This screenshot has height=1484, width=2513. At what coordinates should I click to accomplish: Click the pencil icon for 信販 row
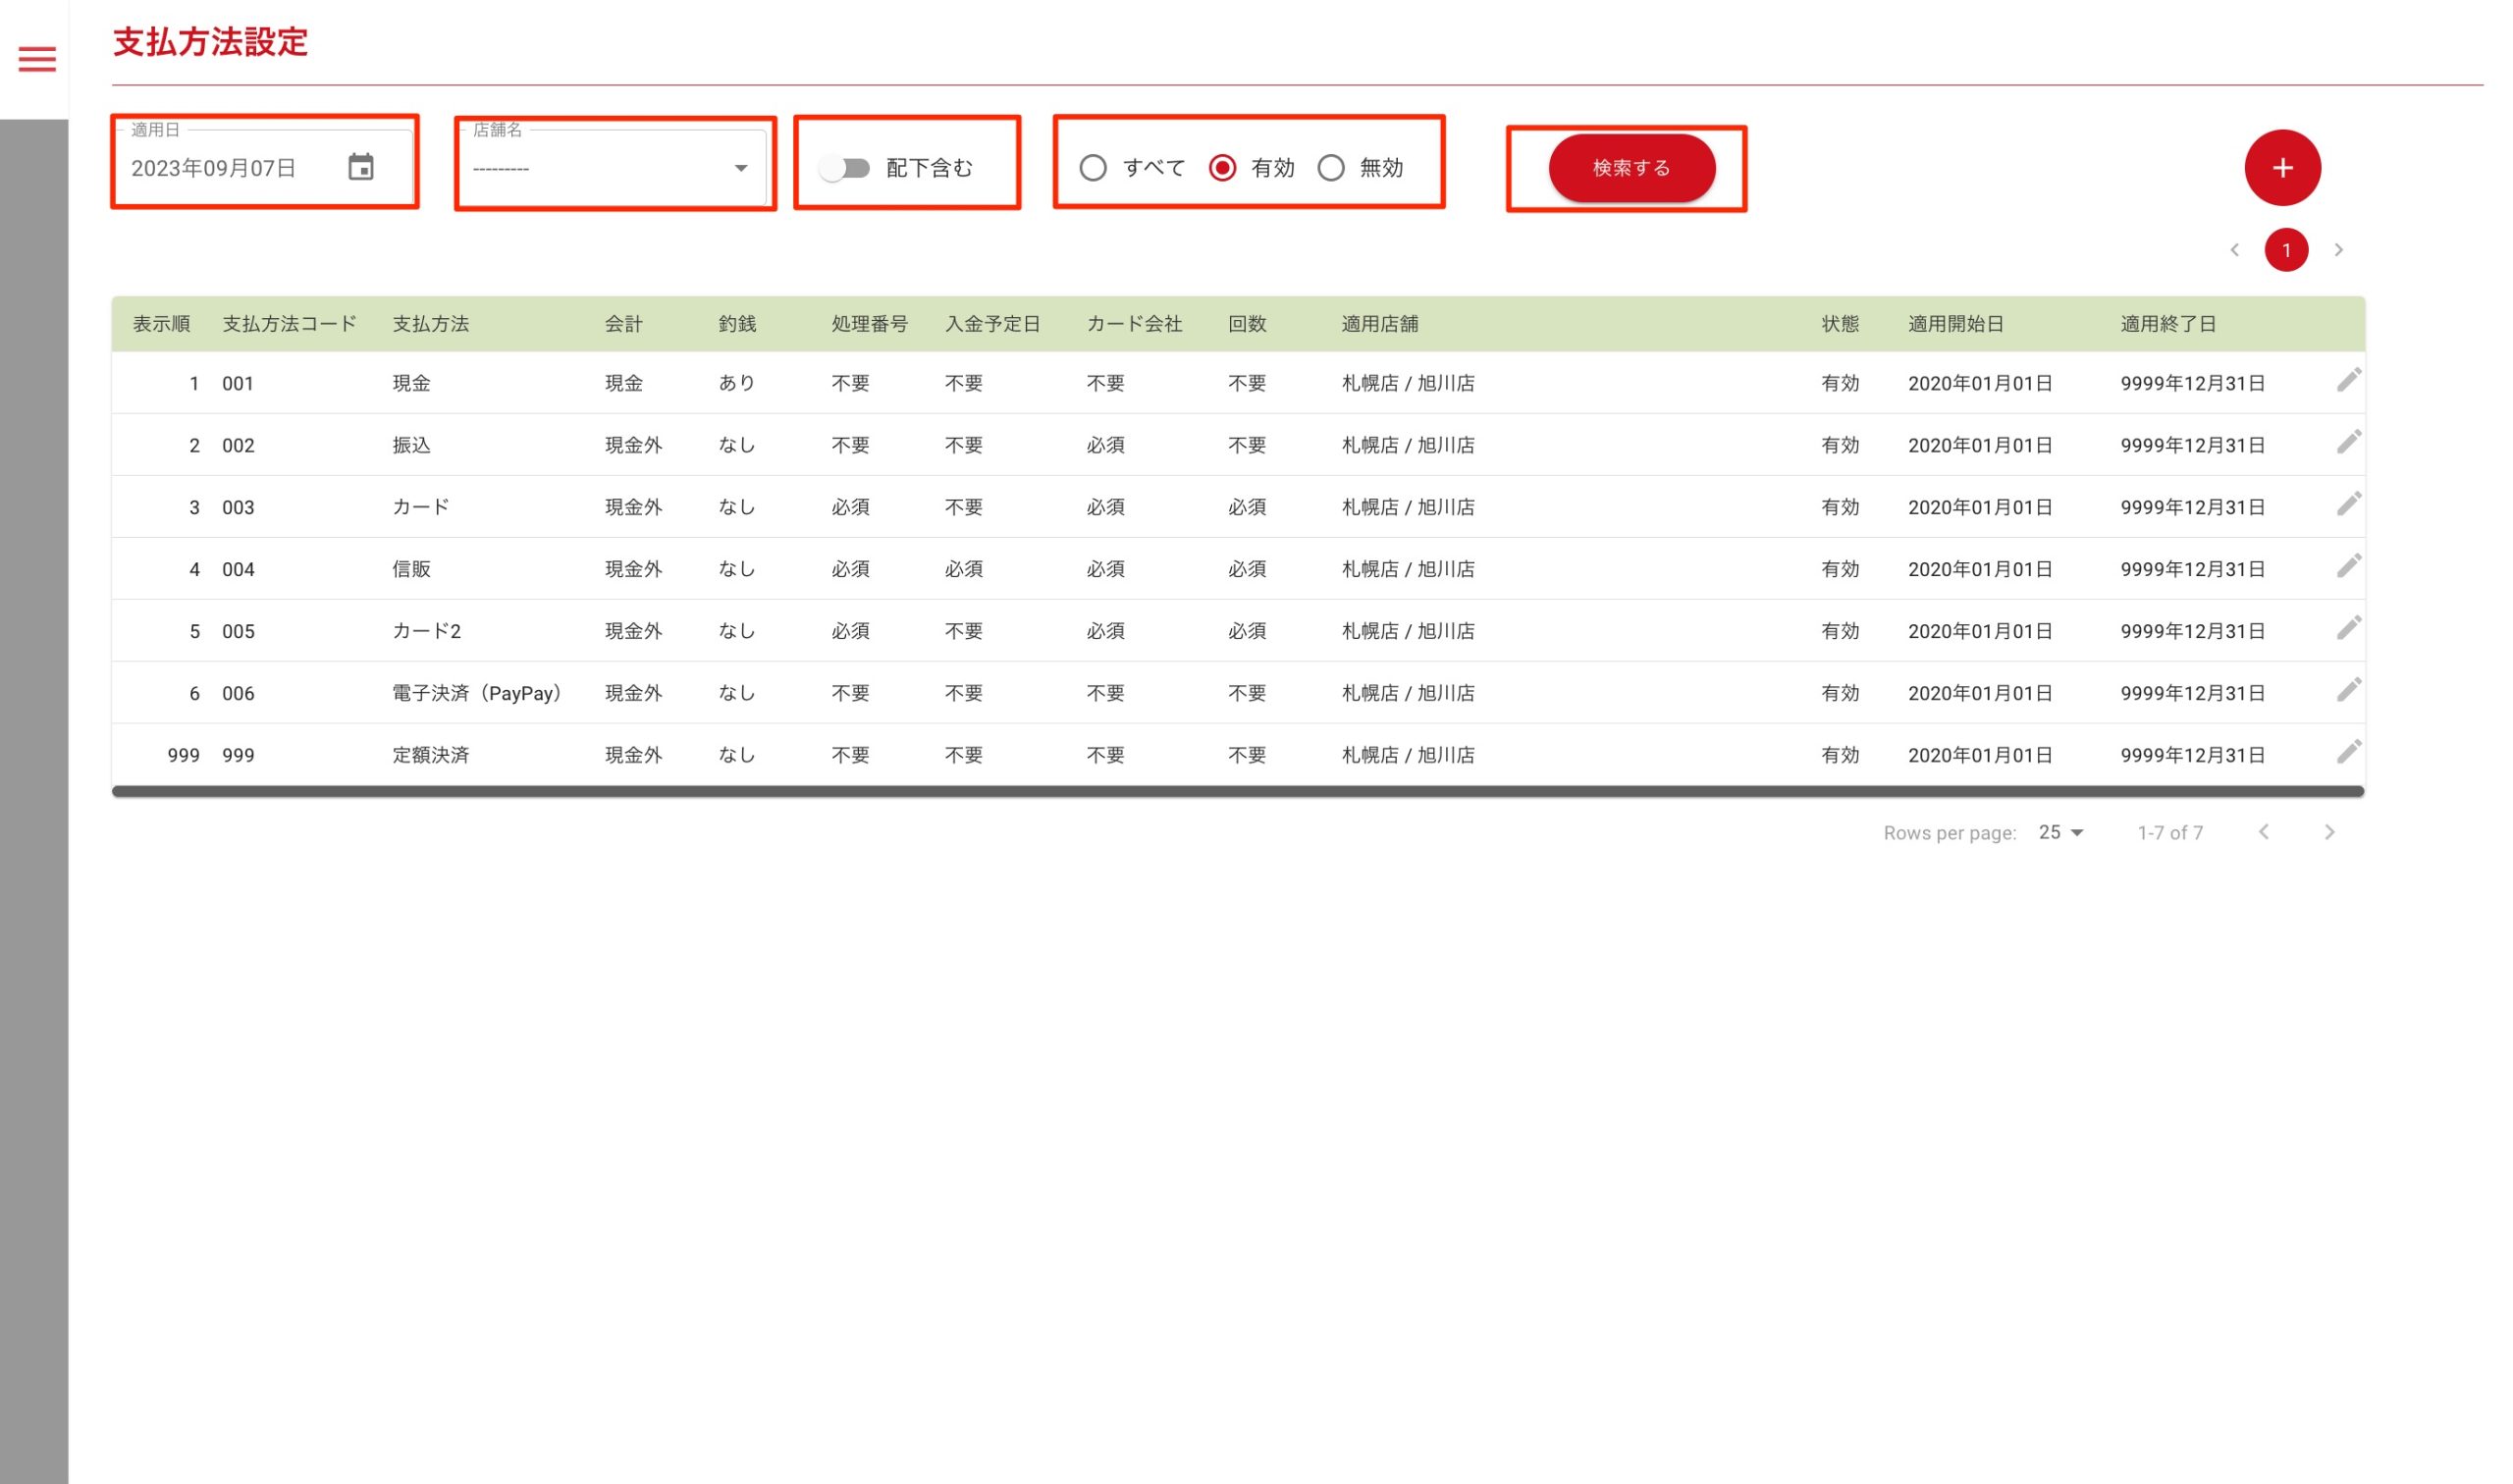click(x=2347, y=567)
